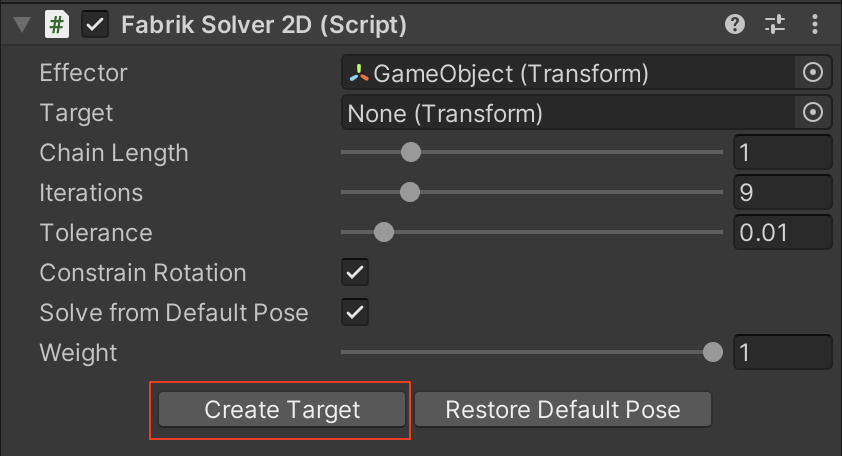842x456 pixels.
Task: Click the Restore Default Pose button
Action: 562,410
